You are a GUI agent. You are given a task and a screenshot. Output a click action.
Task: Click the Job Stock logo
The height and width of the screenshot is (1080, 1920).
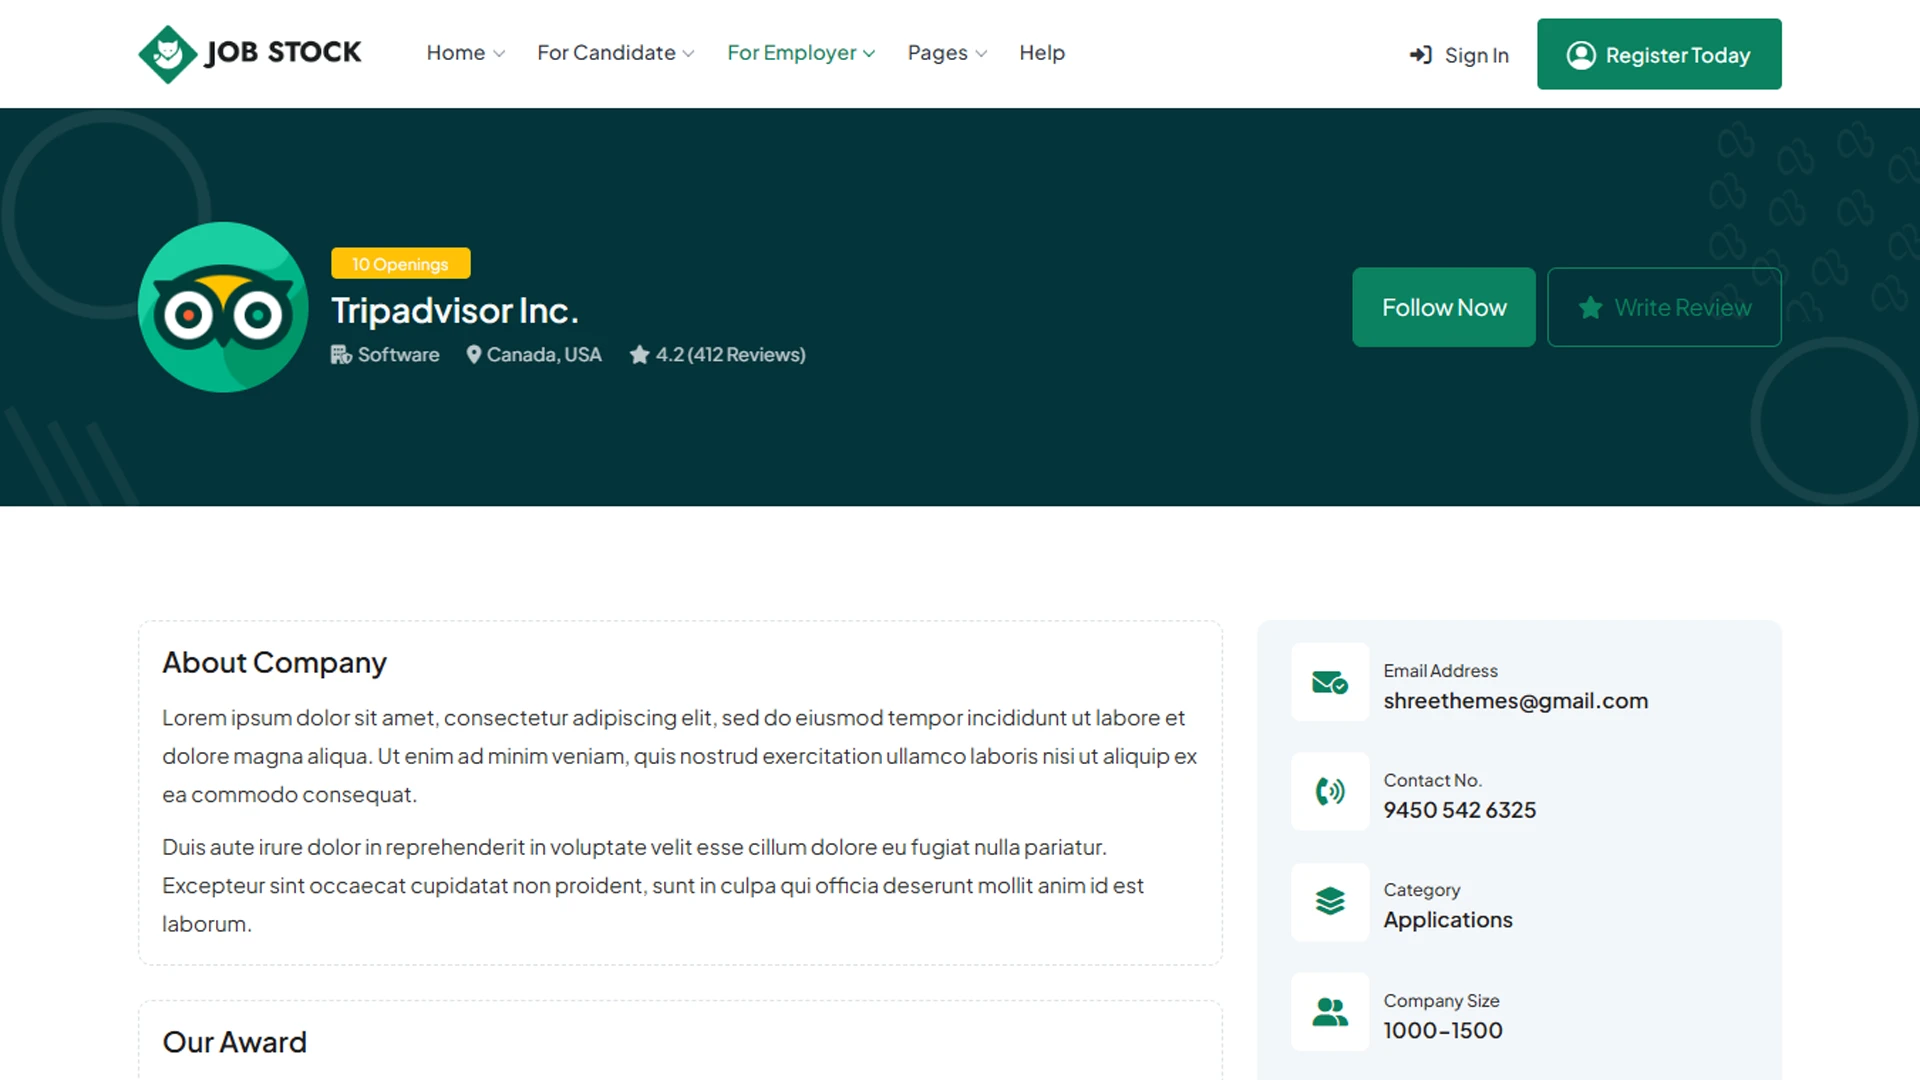[x=250, y=53]
